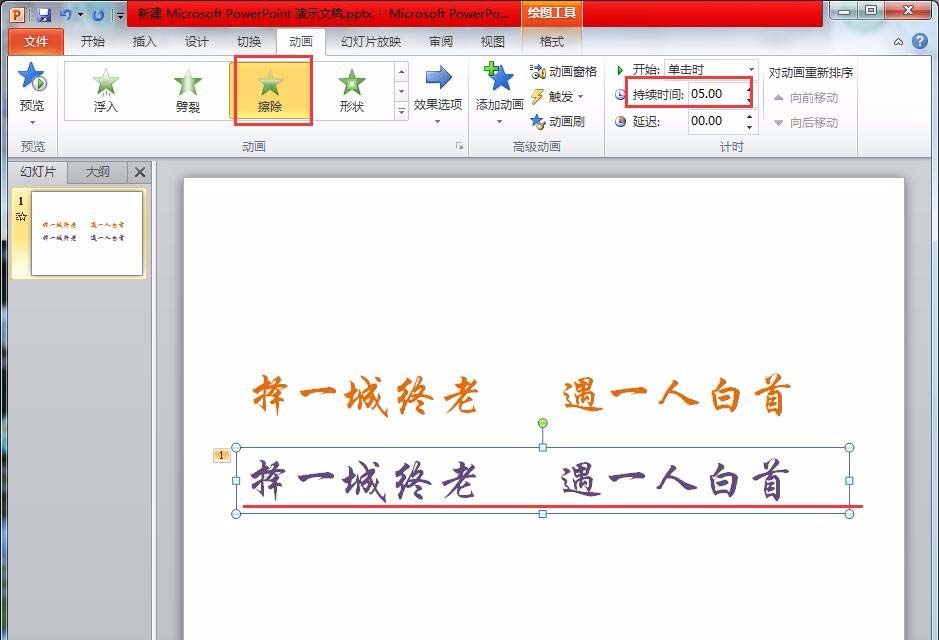Switch to the Transitions (切换) tab
Screen dimensions: 939x640
coord(249,41)
